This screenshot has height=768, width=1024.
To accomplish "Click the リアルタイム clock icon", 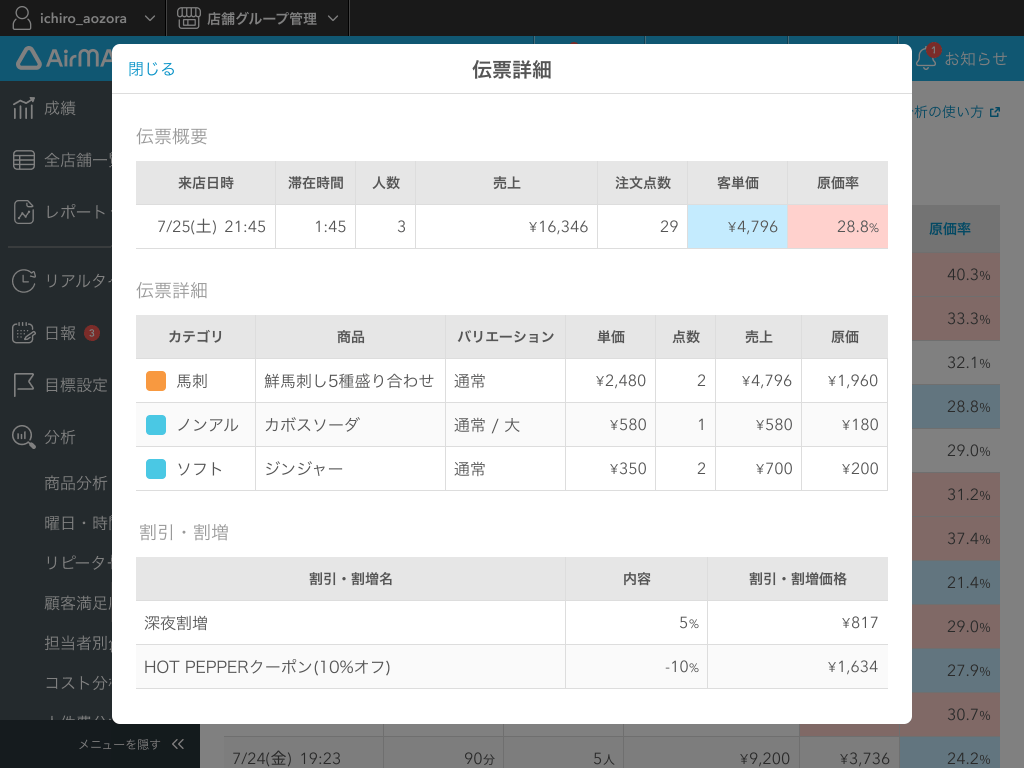I will pos(24,281).
